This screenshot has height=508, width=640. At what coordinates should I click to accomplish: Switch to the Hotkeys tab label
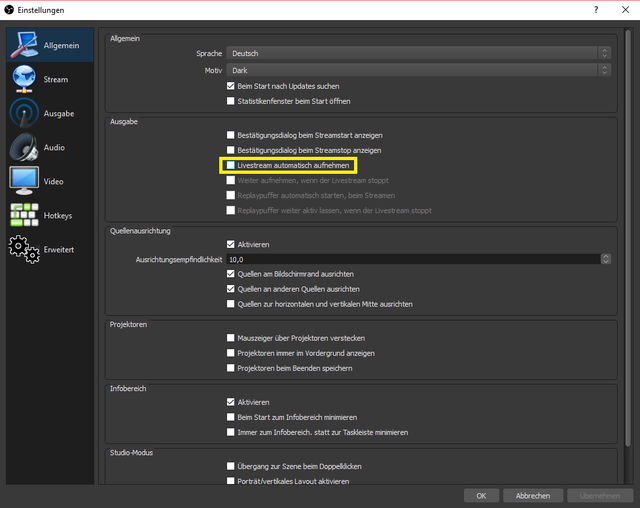coord(58,215)
